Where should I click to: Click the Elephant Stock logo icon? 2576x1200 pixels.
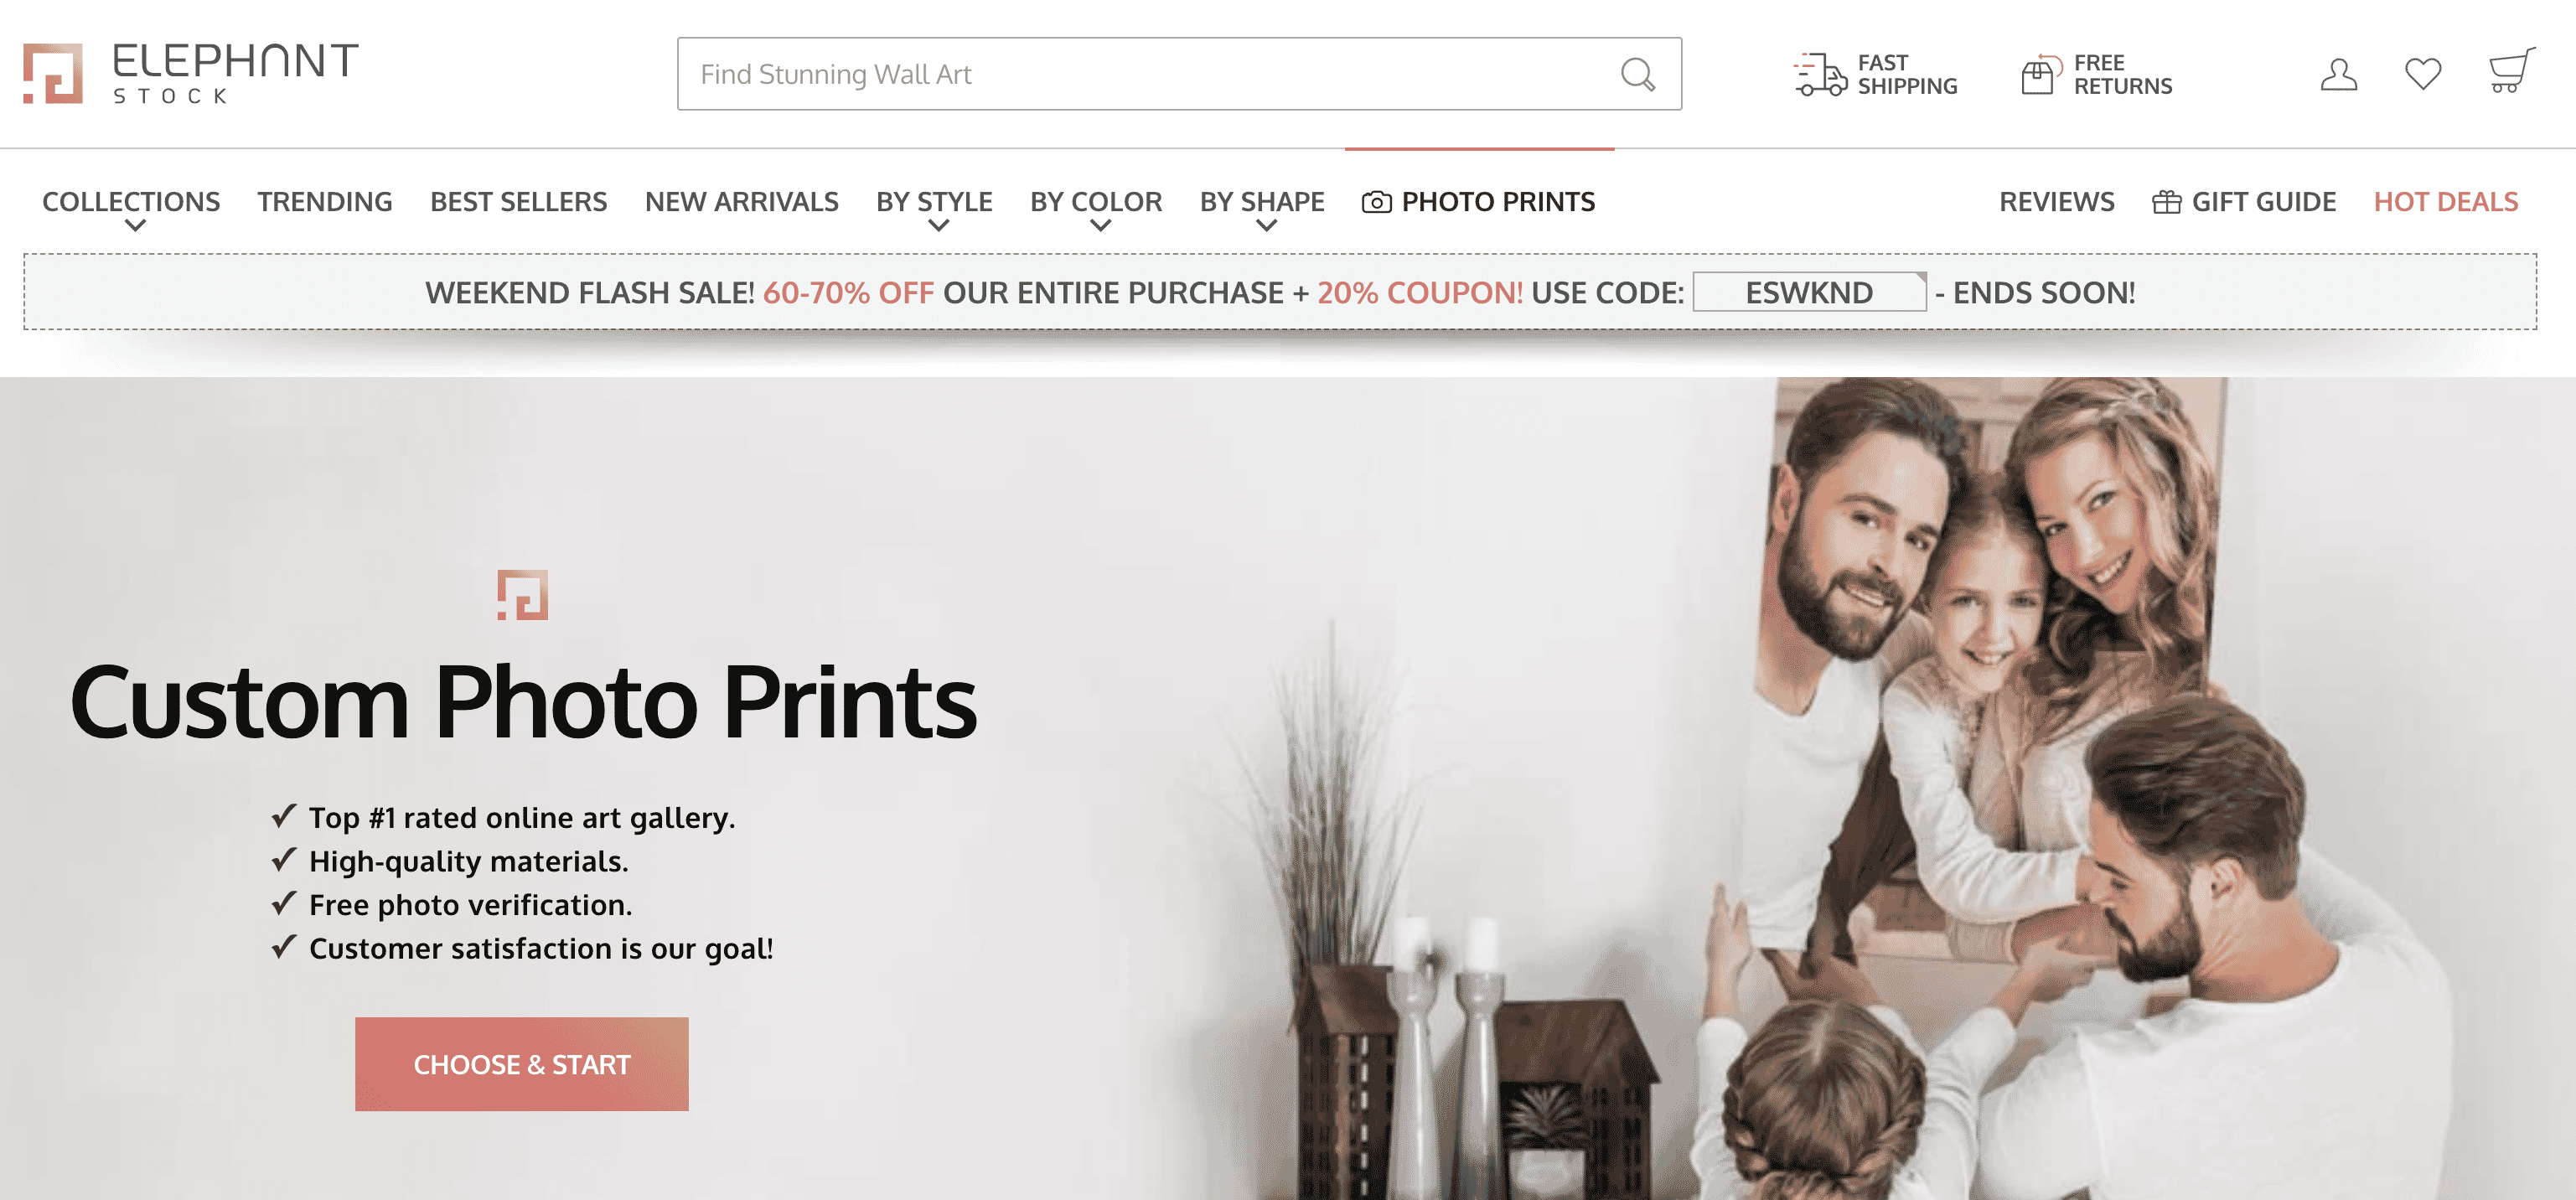[53, 73]
